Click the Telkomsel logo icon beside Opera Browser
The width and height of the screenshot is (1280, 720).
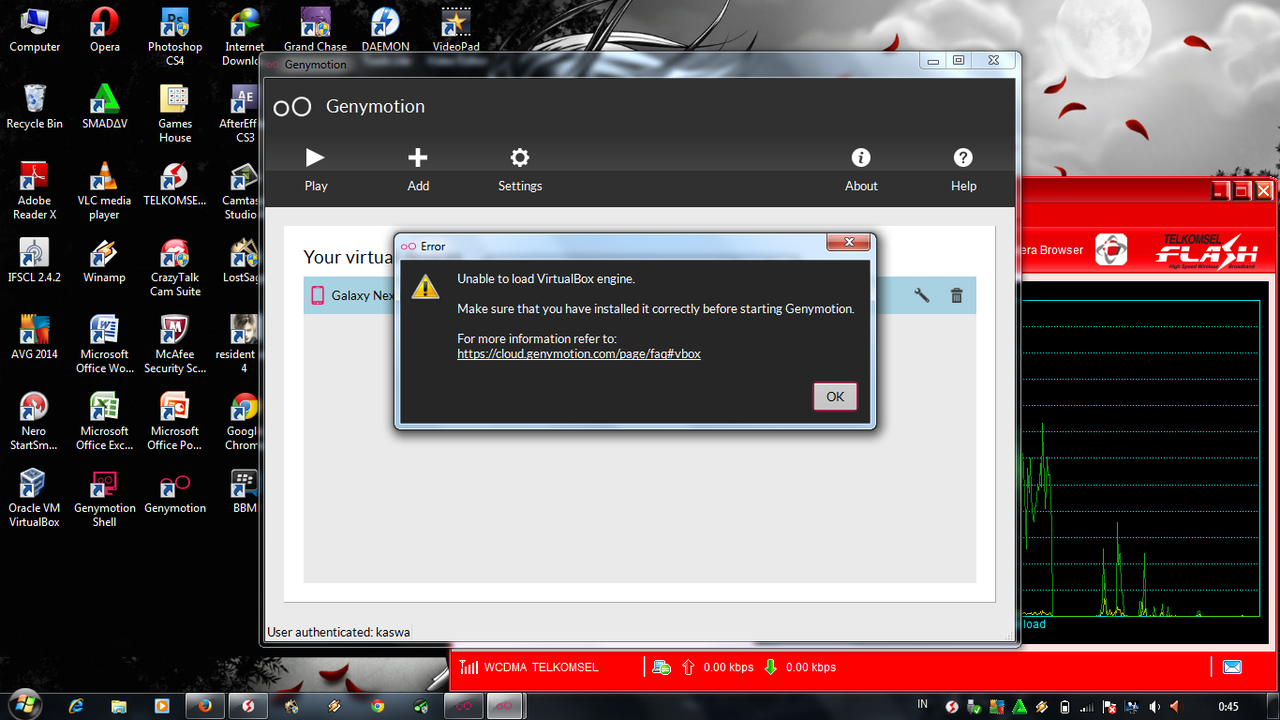click(x=1111, y=250)
